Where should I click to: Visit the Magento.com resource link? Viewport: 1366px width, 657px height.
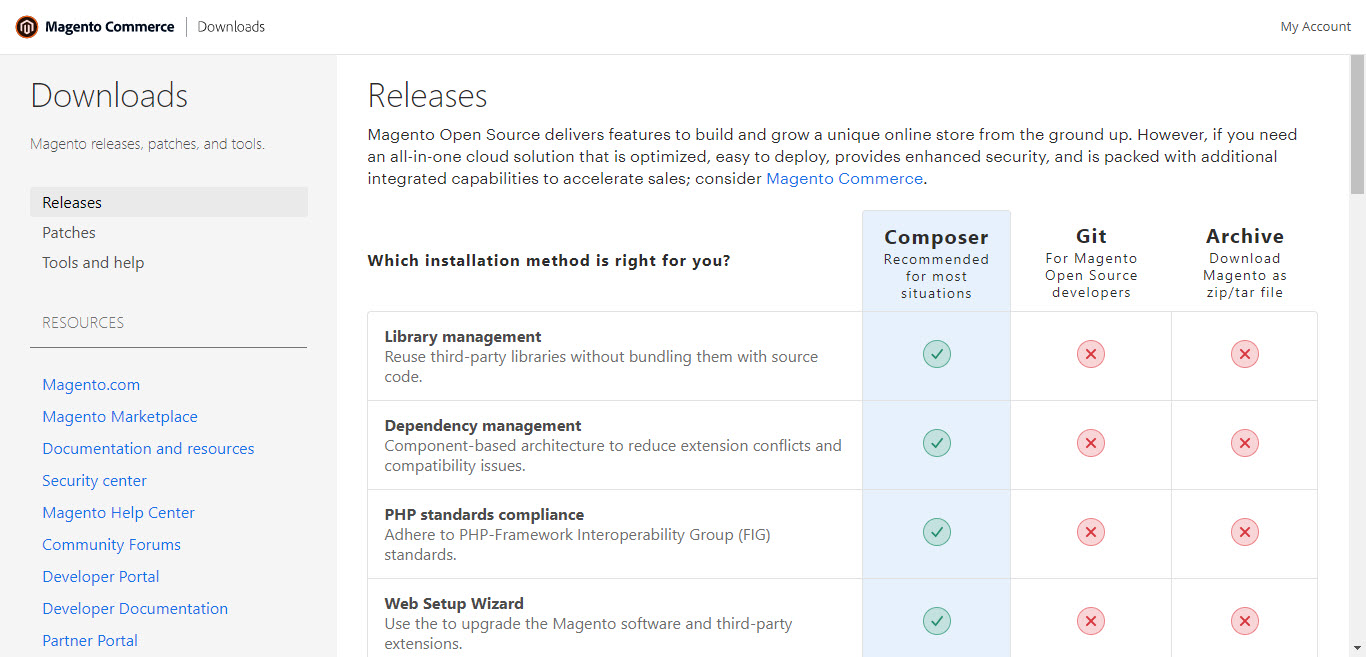tap(91, 385)
